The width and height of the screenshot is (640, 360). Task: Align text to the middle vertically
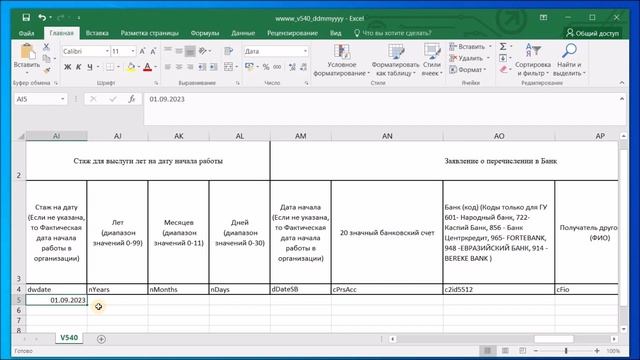179,51
